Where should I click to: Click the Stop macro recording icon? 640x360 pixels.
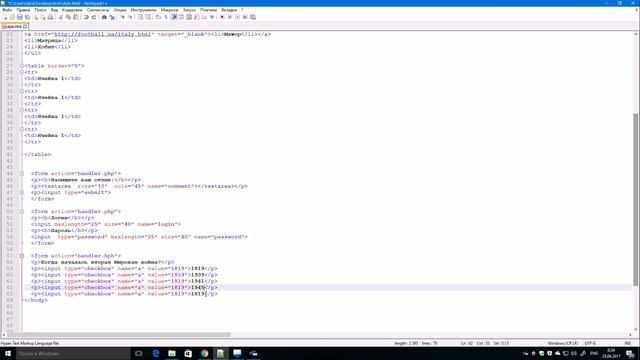(230, 17)
